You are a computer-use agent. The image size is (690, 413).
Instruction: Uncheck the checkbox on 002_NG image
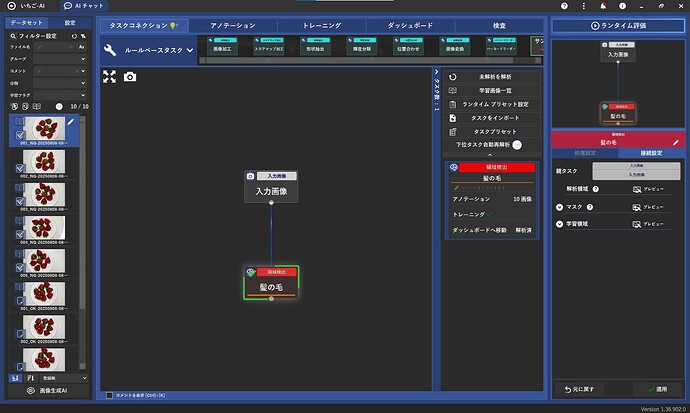19,168
